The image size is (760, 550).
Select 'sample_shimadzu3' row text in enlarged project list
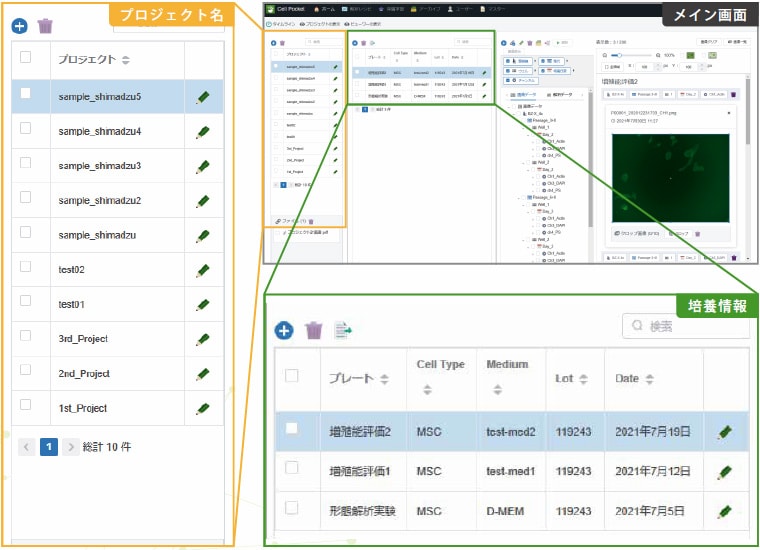point(100,166)
